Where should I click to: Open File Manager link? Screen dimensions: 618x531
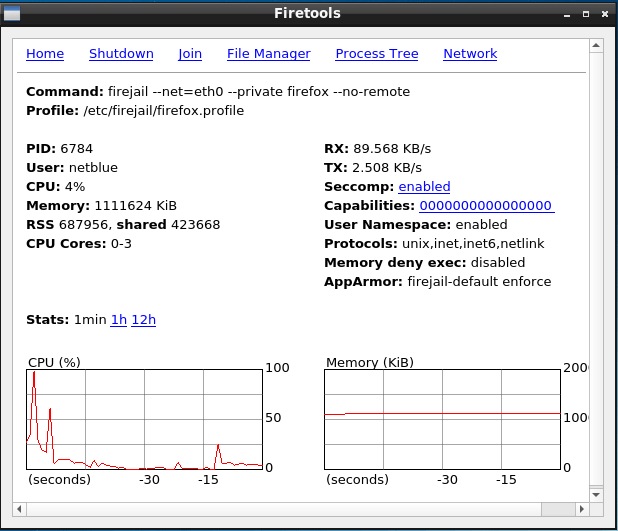point(269,54)
